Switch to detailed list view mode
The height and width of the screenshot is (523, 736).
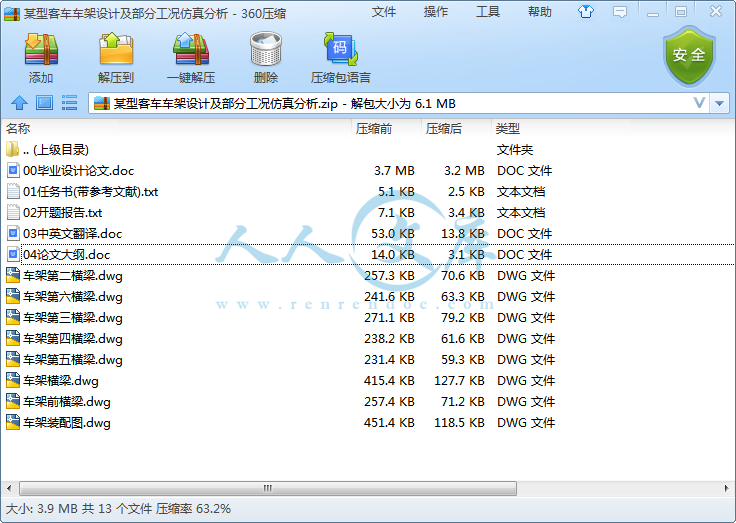pyautogui.click(x=69, y=103)
